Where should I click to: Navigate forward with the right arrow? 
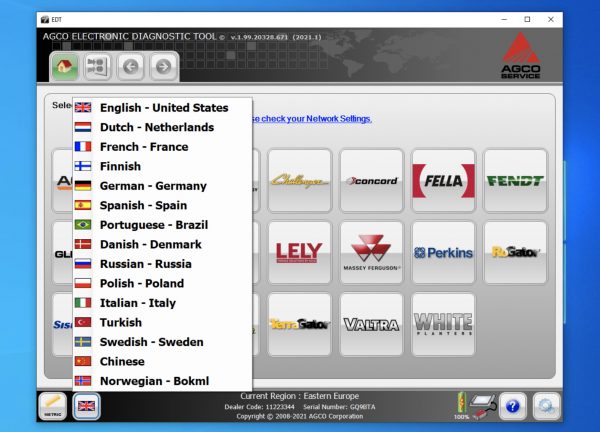[x=163, y=67]
